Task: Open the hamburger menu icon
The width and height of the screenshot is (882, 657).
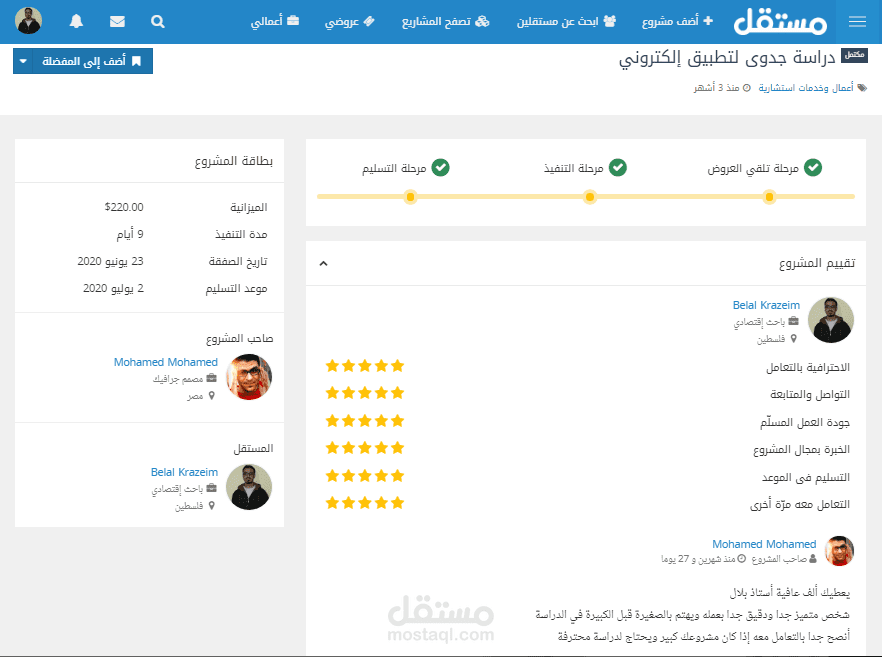Action: point(857,21)
